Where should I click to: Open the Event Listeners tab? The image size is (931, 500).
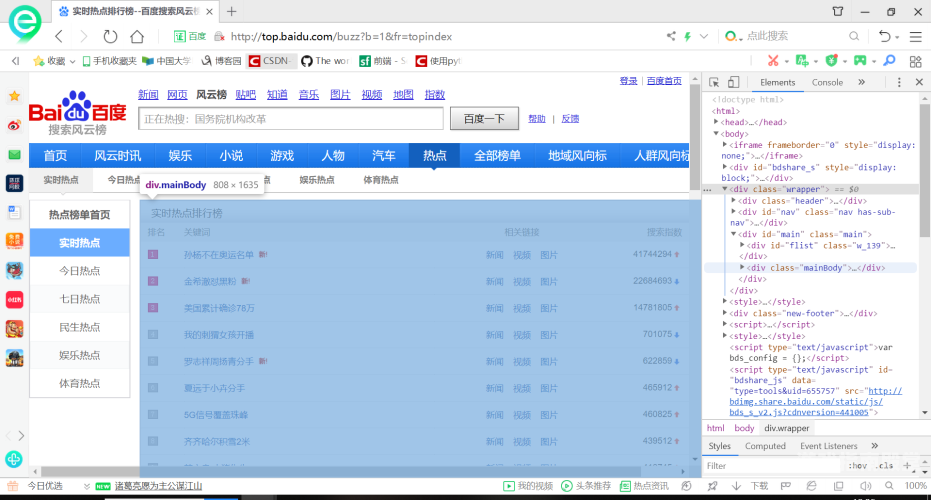(x=828, y=446)
